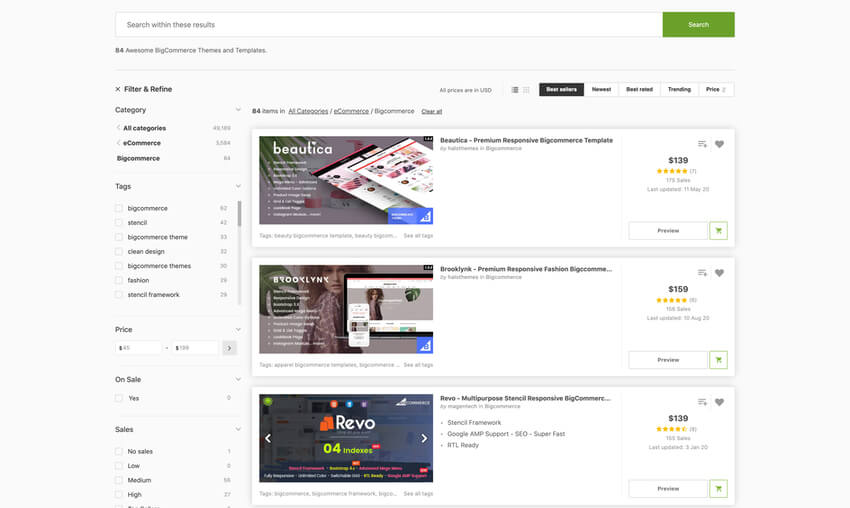The height and width of the screenshot is (508, 850).
Task: Favorite the Beautica template heart icon
Action: click(719, 144)
